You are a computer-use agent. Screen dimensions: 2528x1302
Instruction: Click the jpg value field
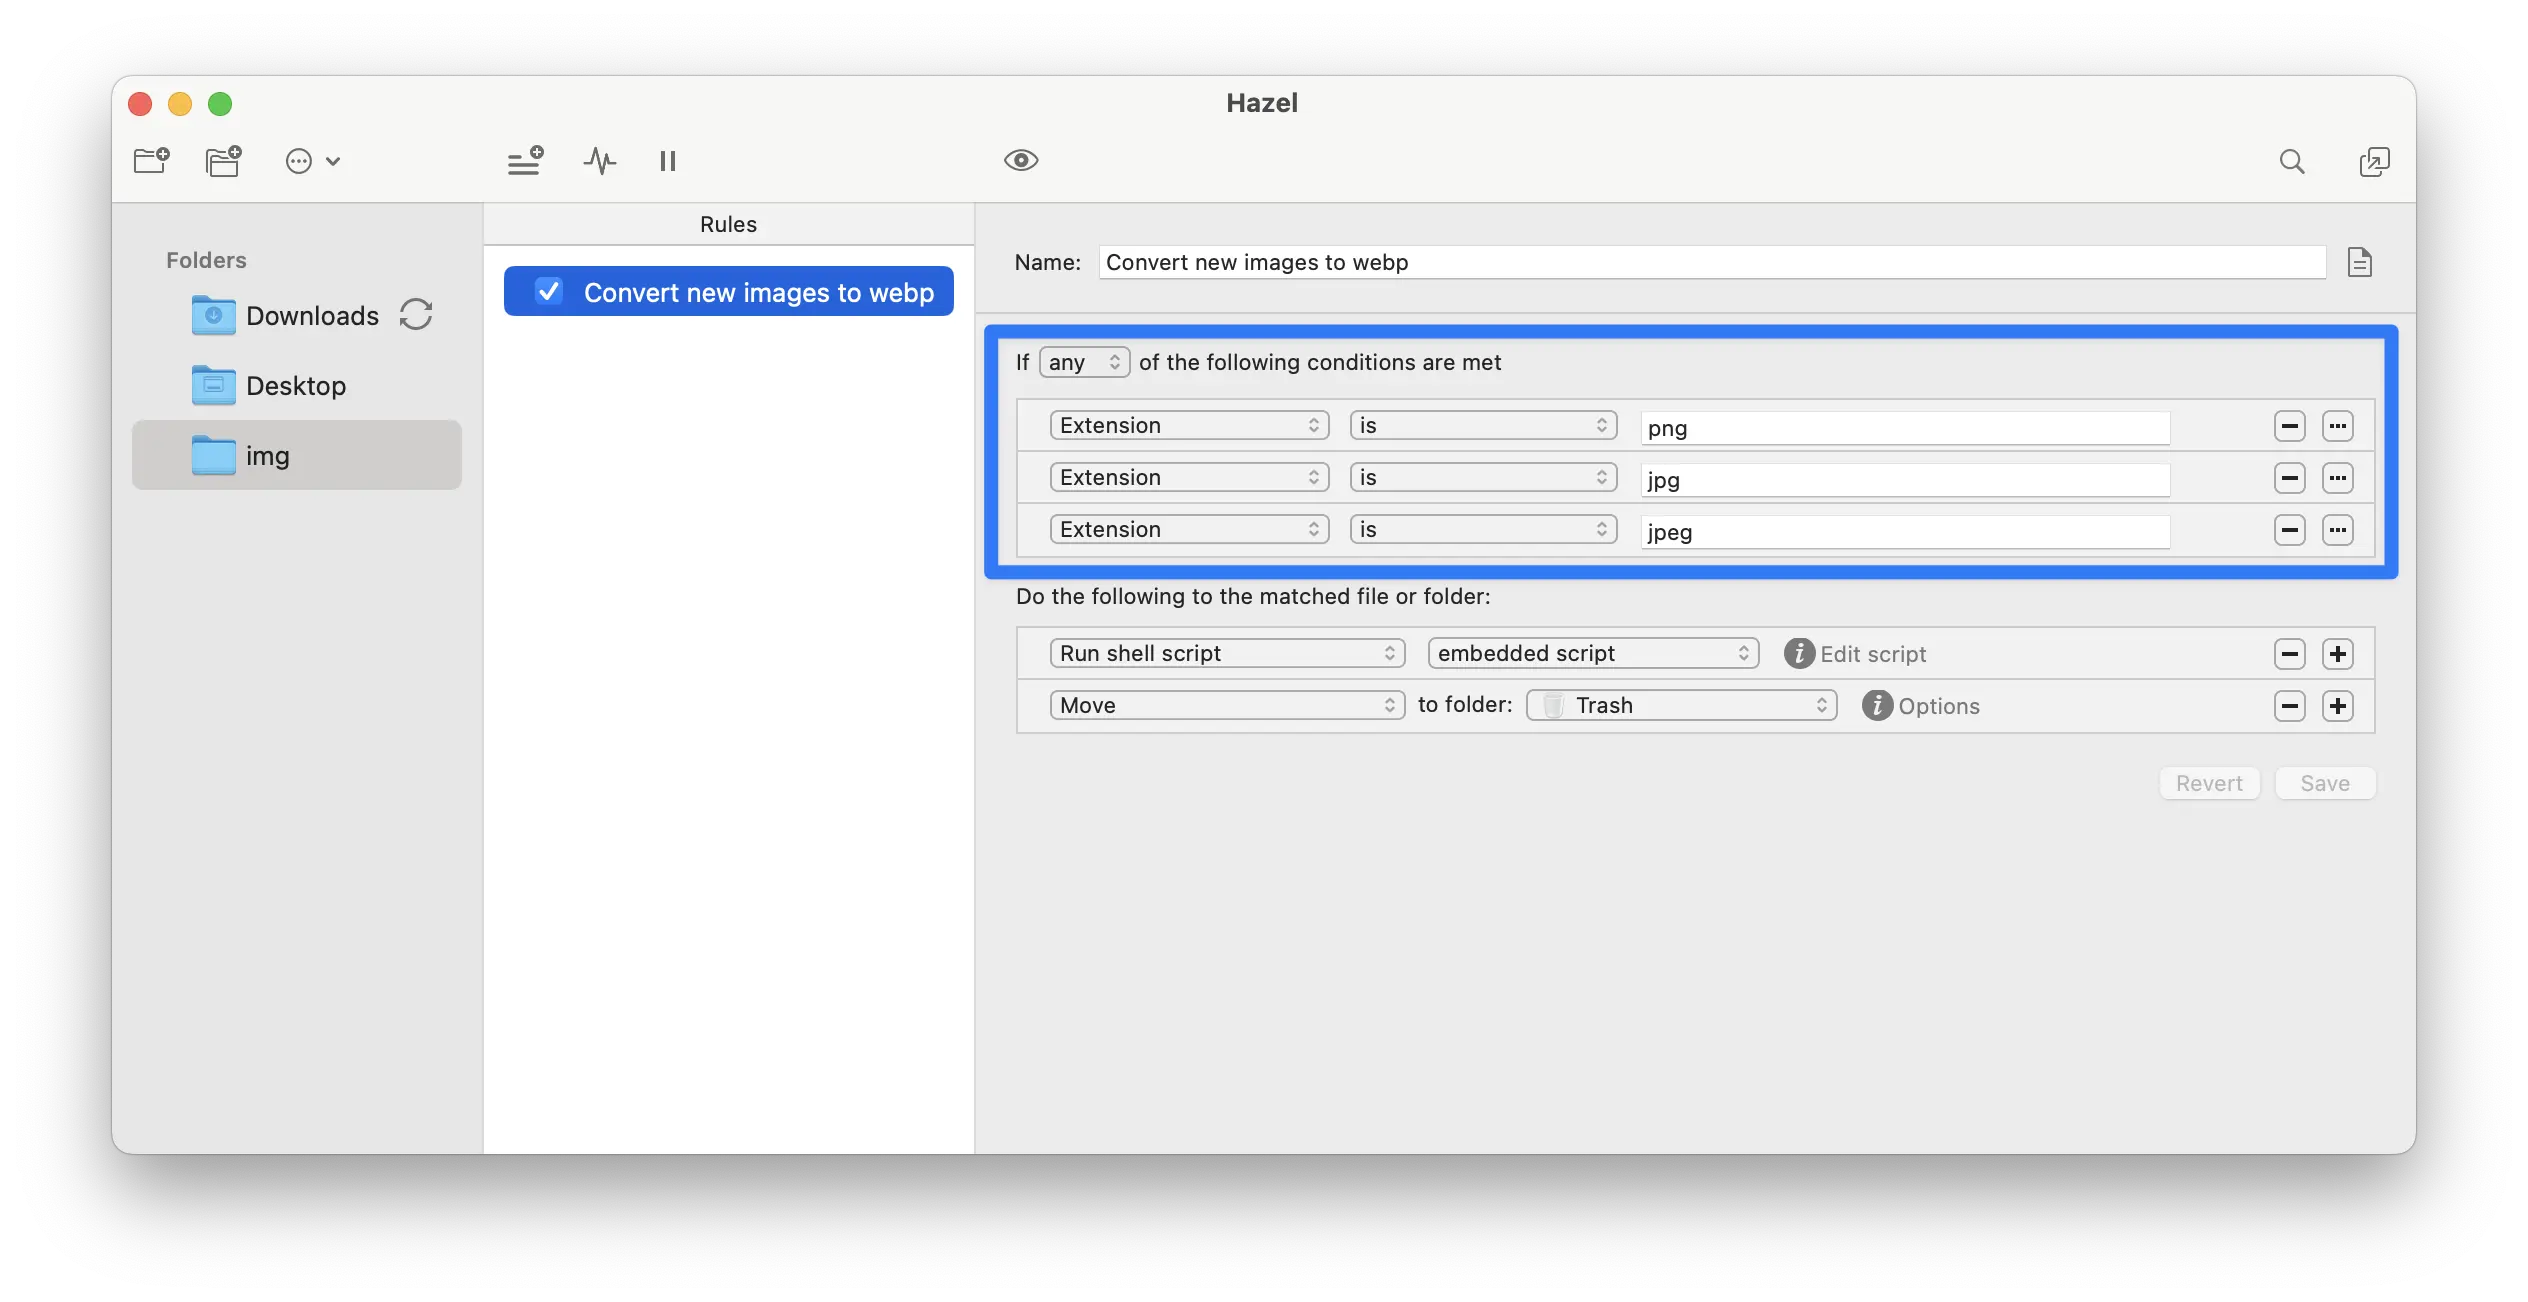click(1905, 480)
